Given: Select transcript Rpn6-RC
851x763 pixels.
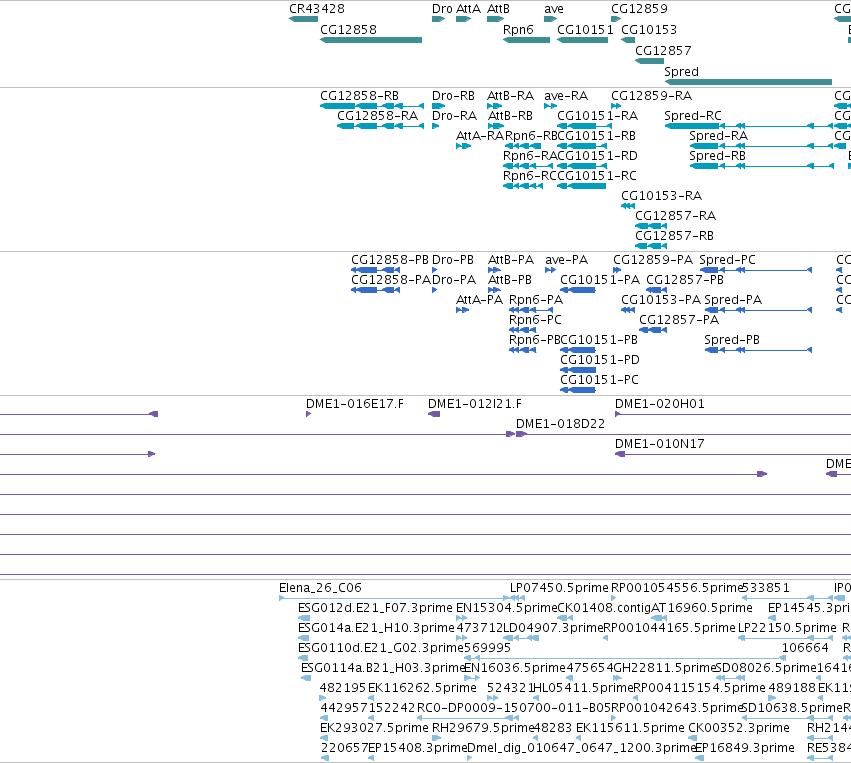Looking at the screenshot, I should pos(523,186).
